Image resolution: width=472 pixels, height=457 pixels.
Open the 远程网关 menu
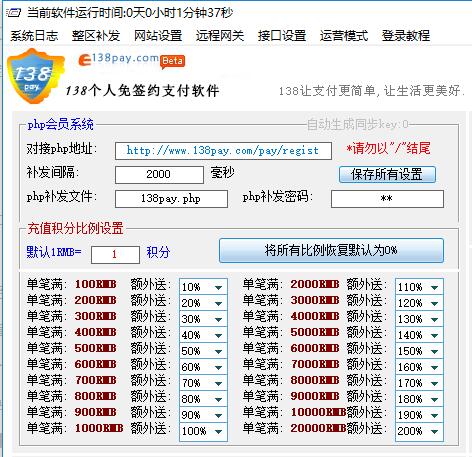[x=220, y=35]
